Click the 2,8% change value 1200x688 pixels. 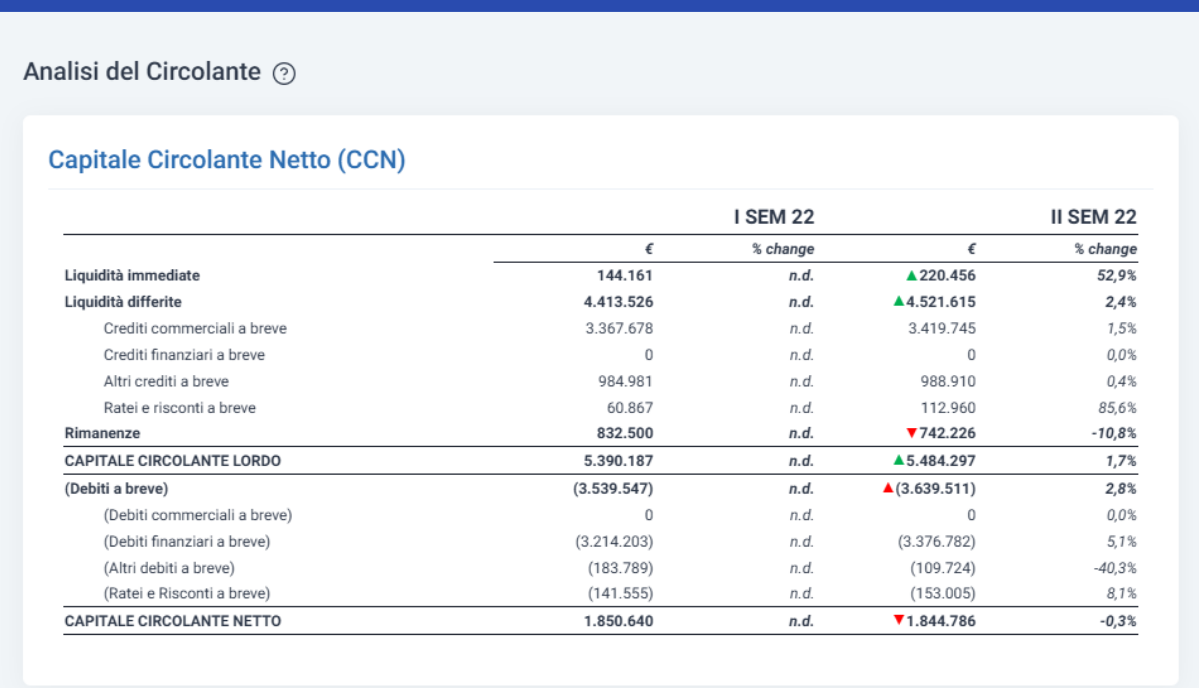pyautogui.click(x=1122, y=489)
